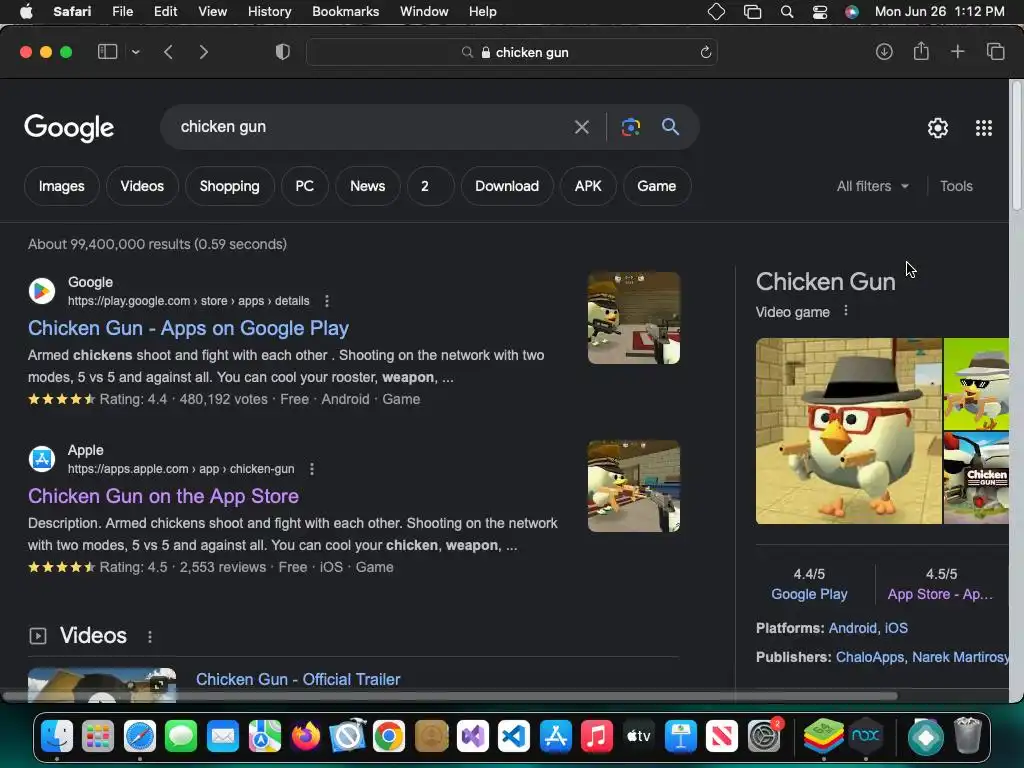Image resolution: width=1024 pixels, height=768 pixels.
Task: Open the Tools button
Action: click(956, 186)
